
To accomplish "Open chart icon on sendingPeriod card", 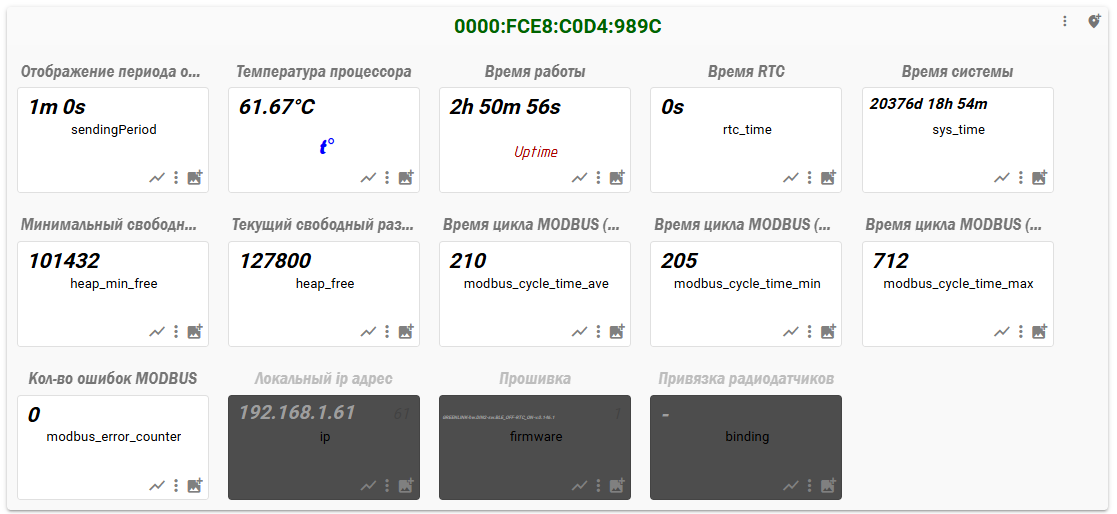I will point(157,178).
